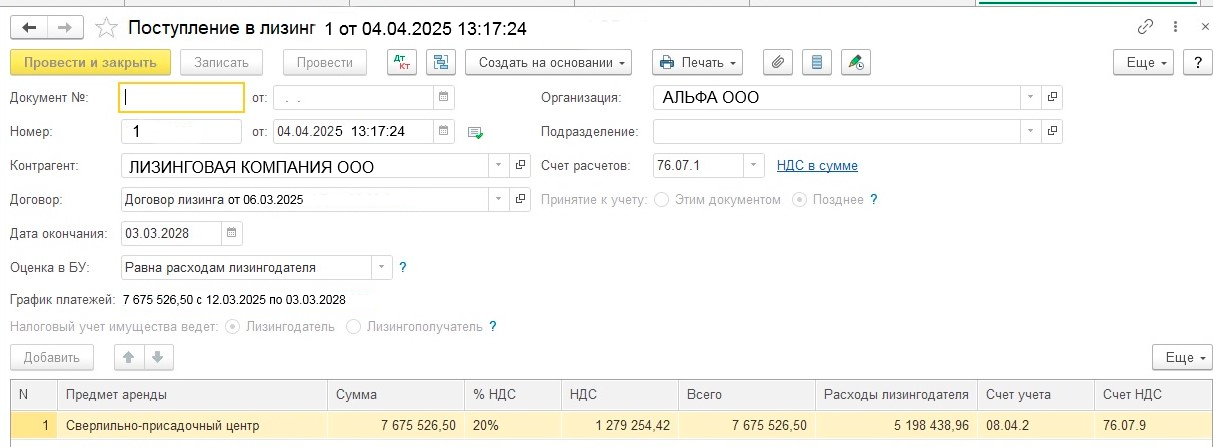The image size is (1222, 447).
Task: Open Контрагент record button
Action: (520, 166)
